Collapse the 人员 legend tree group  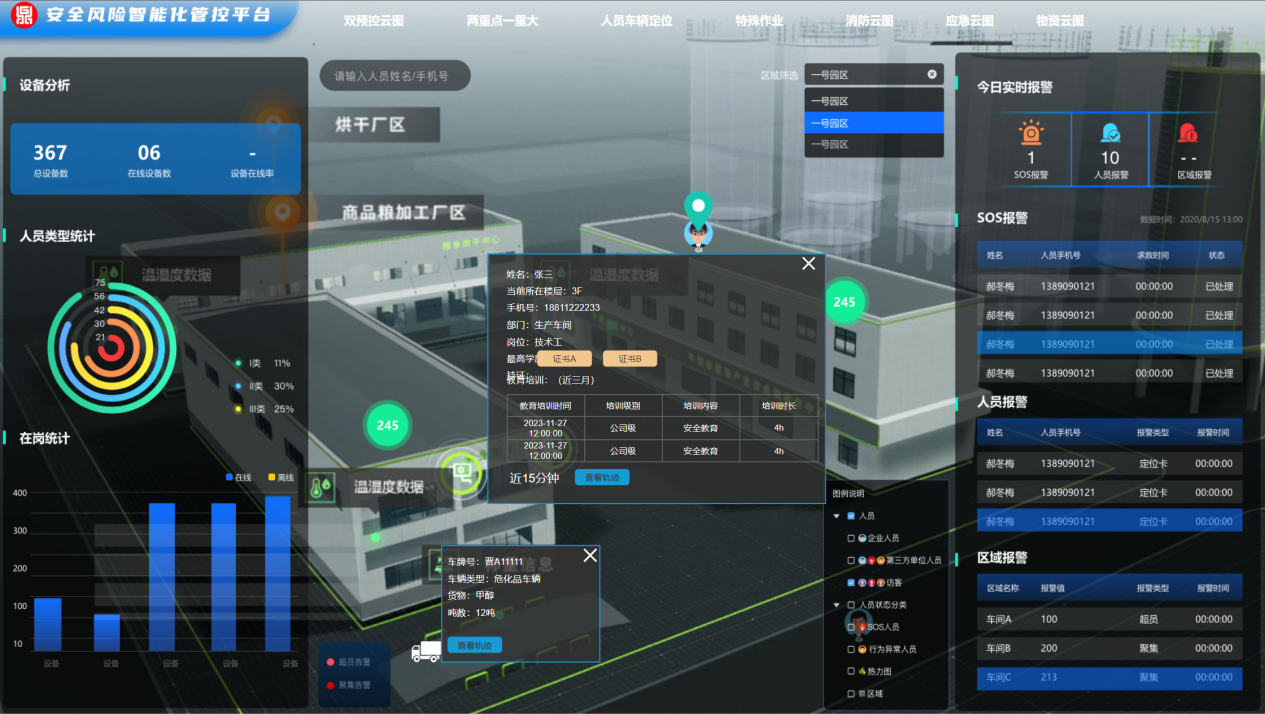pyautogui.click(x=836, y=516)
